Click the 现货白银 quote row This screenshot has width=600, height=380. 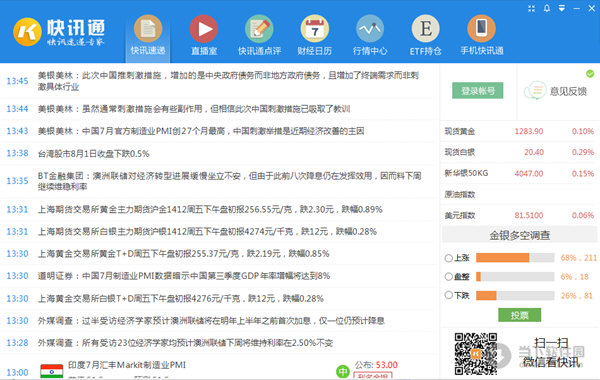(519, 152)
